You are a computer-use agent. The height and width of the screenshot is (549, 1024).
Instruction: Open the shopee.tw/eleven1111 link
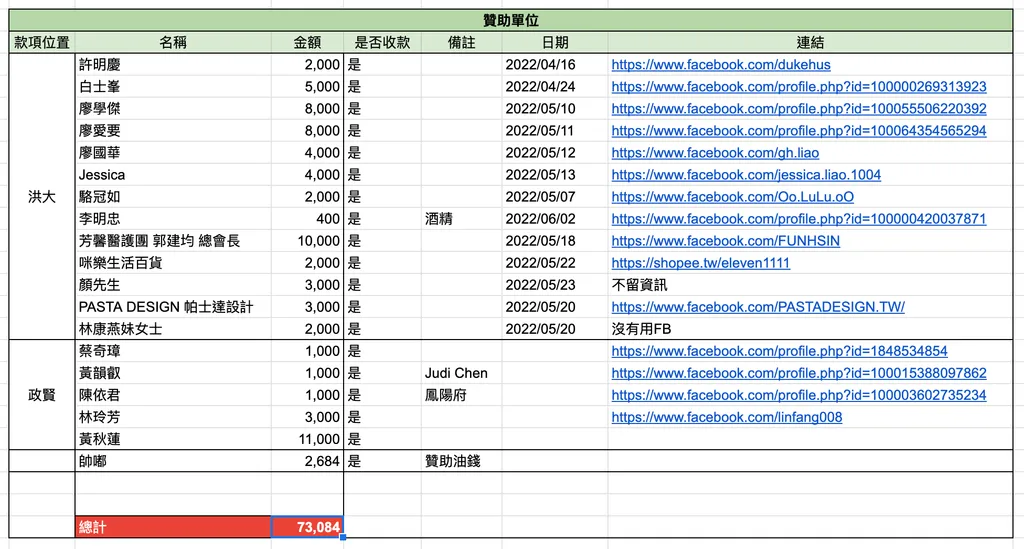pos(701,263)
